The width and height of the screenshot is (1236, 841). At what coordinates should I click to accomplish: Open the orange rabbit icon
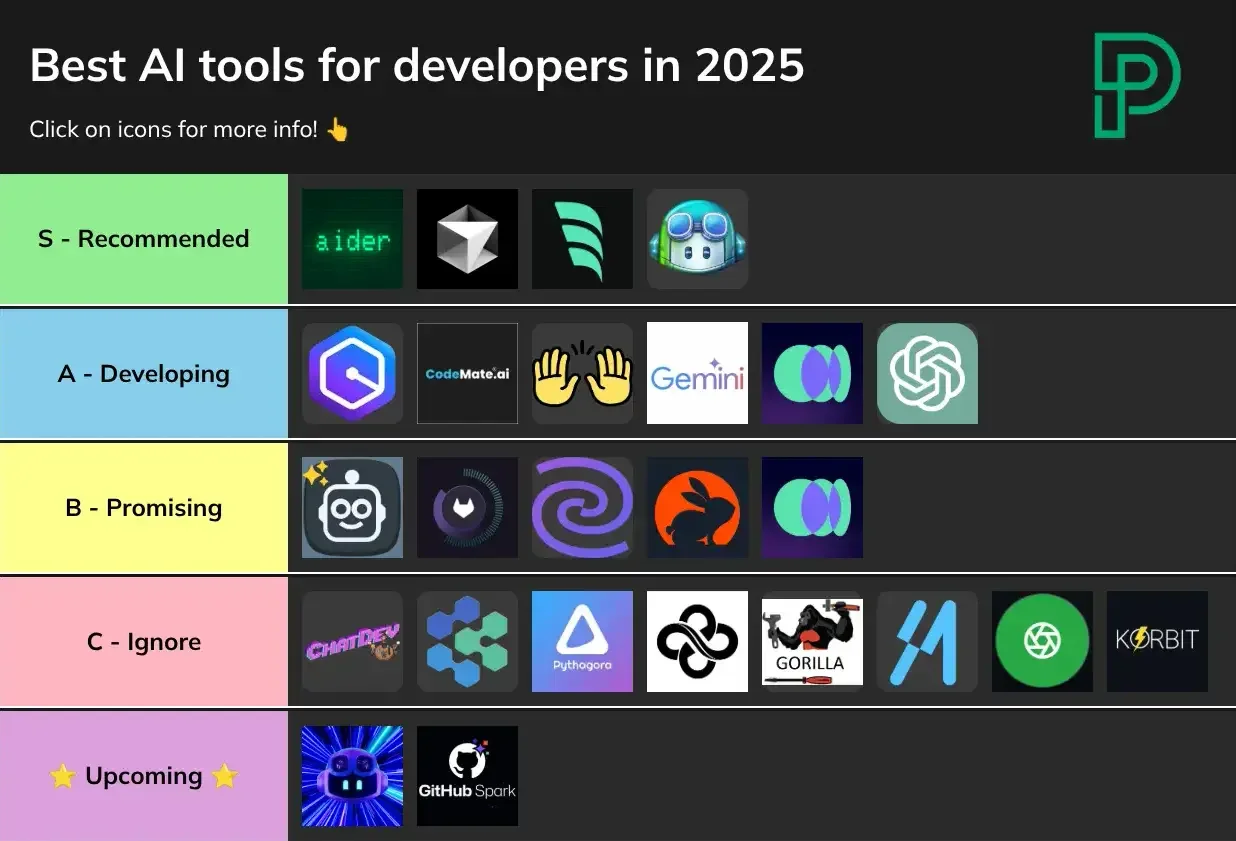click(x=697, y=507)
